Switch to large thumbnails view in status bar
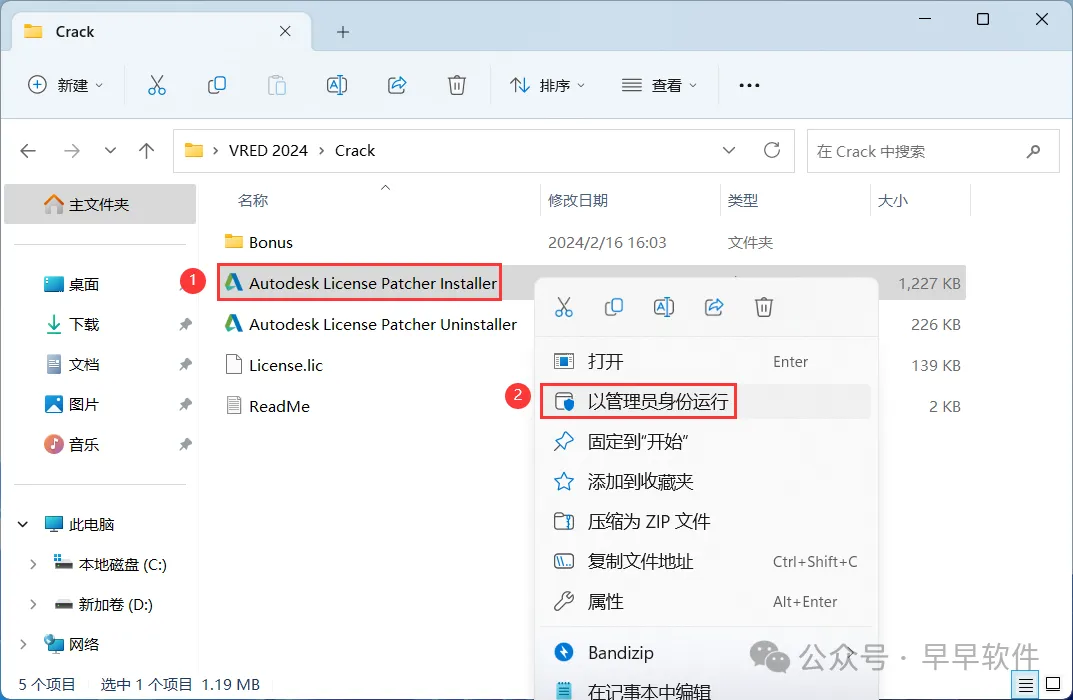1073x700 pixels. (1053, 684)
